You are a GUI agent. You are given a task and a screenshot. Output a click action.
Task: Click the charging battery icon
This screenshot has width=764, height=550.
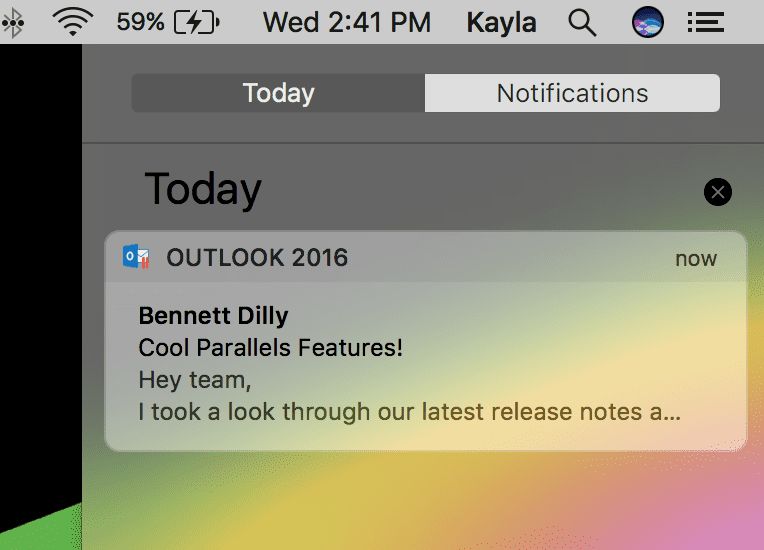197,22
